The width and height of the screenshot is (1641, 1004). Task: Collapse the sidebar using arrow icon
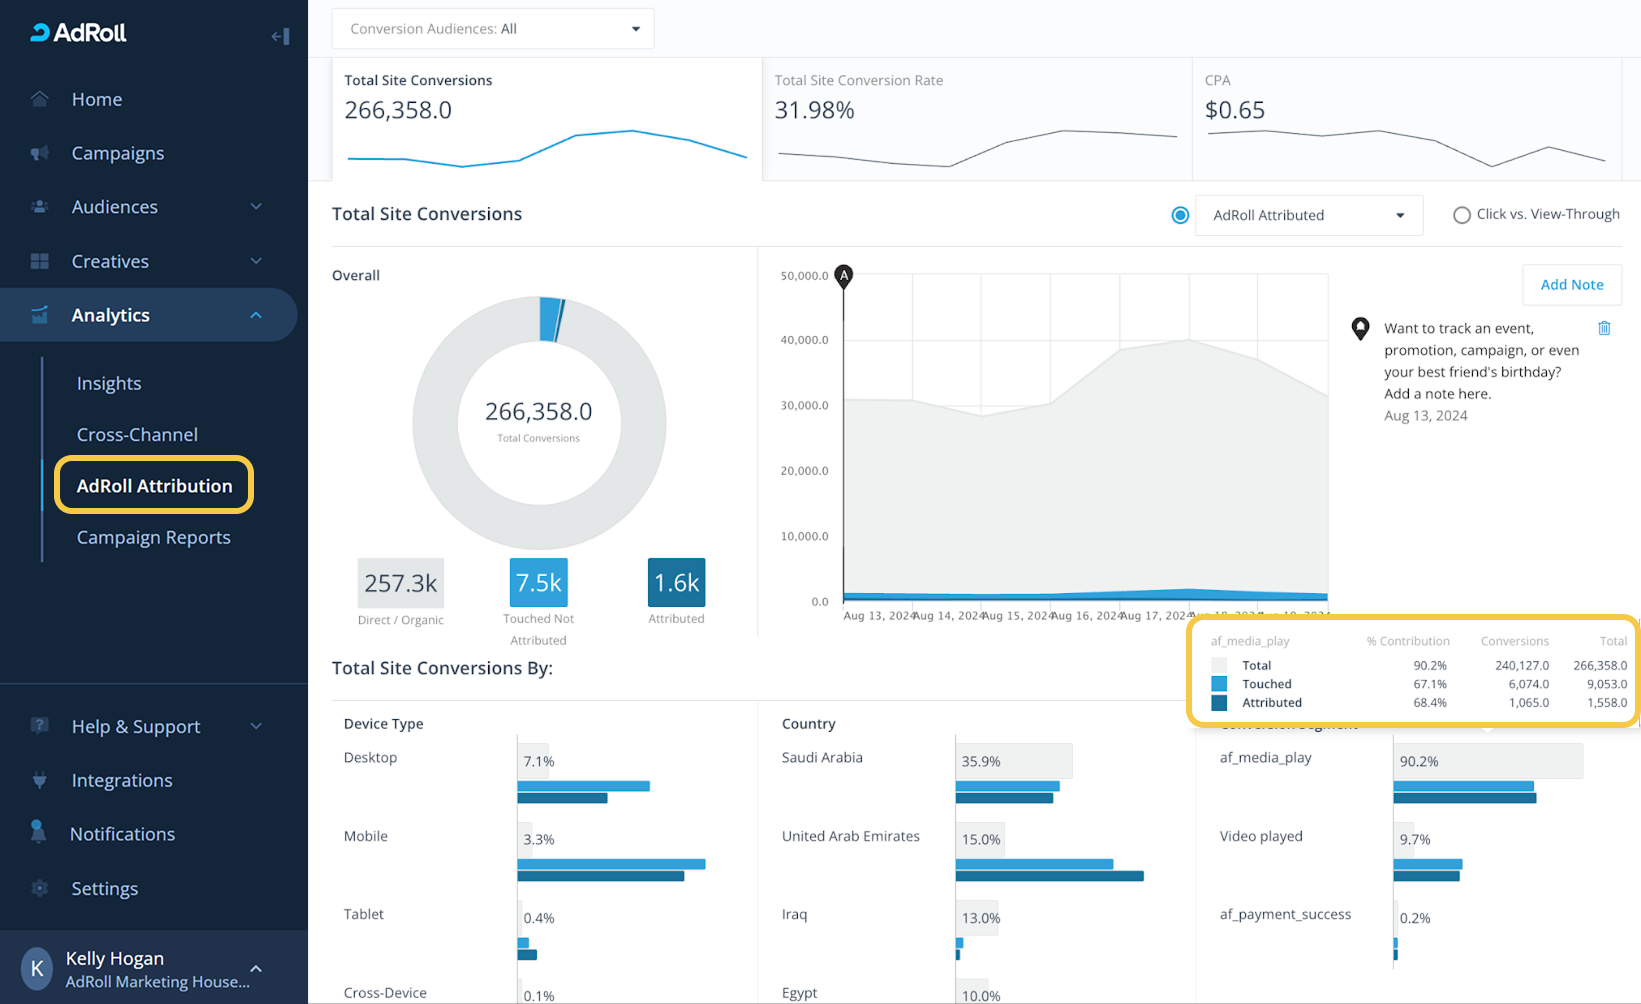(280, 37)
